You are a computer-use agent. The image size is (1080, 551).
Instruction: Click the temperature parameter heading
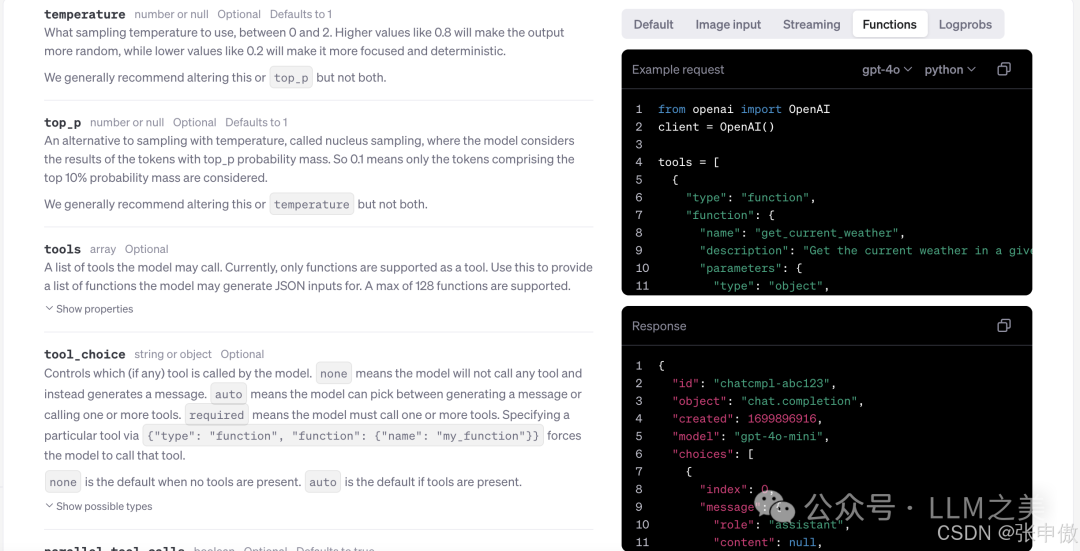pyautogui.click(x=85, y=15)
